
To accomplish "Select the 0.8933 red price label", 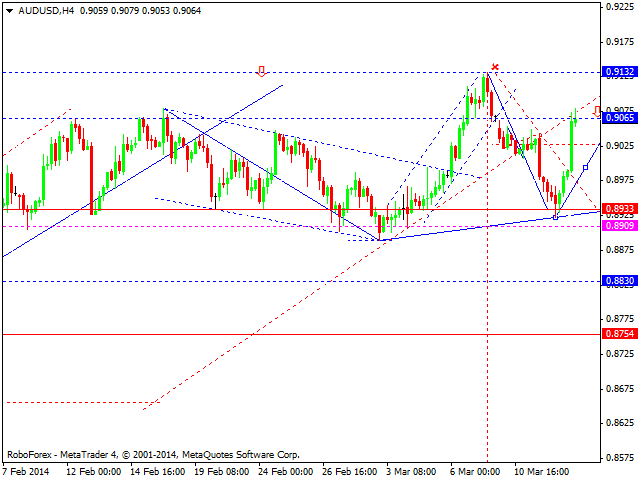I will tap(619, 209).
